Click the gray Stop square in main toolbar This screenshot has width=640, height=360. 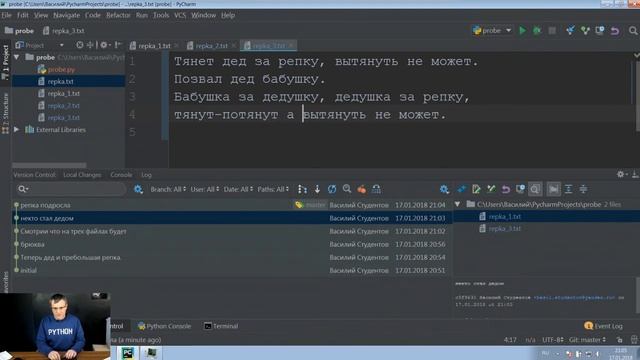[552, 31]
